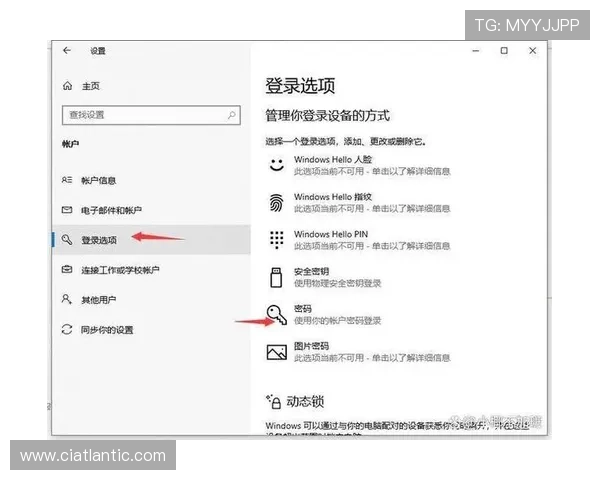
Task: Close the 设置 window
Action: tap(533, 51)
